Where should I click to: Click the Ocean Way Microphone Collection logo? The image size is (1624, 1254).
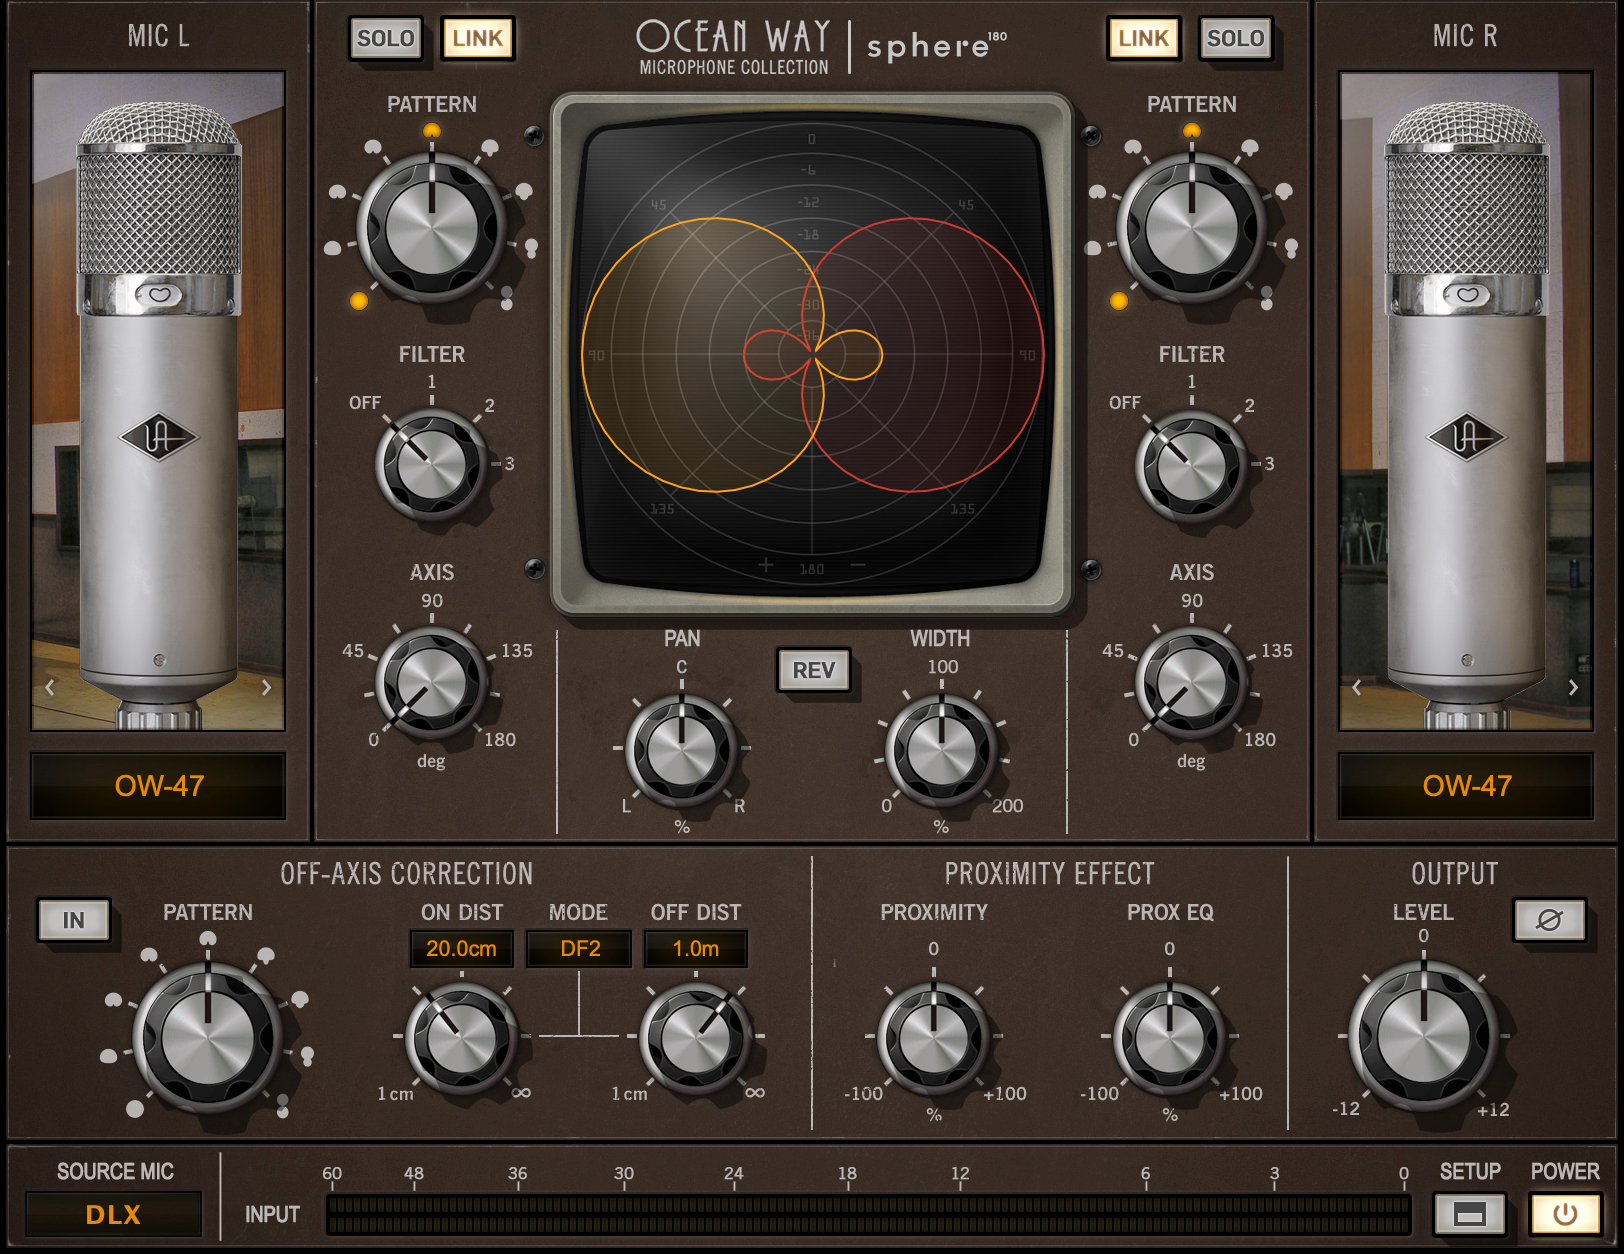(734, 47)
